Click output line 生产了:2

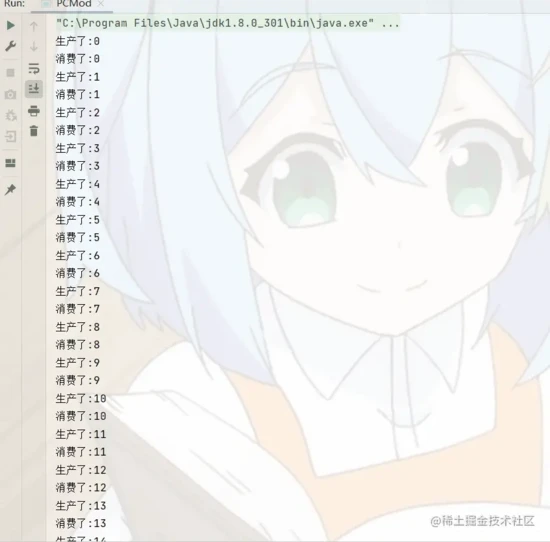point(78,113)
